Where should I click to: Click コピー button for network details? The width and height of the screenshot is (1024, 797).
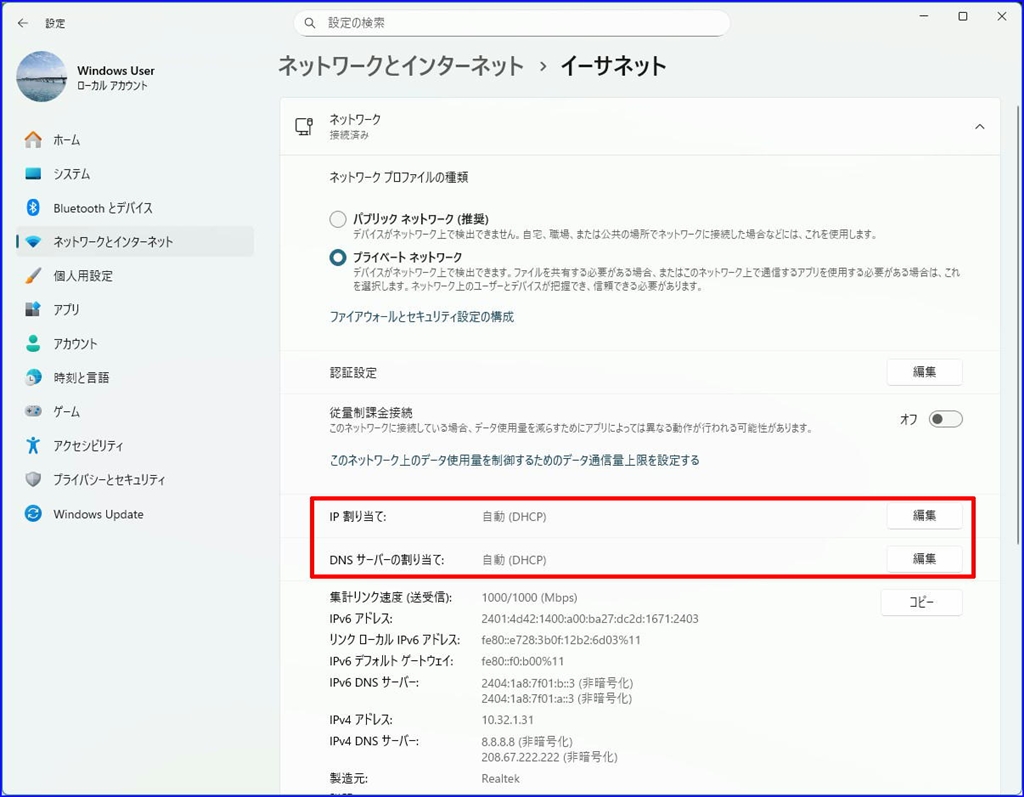(921, 602)
